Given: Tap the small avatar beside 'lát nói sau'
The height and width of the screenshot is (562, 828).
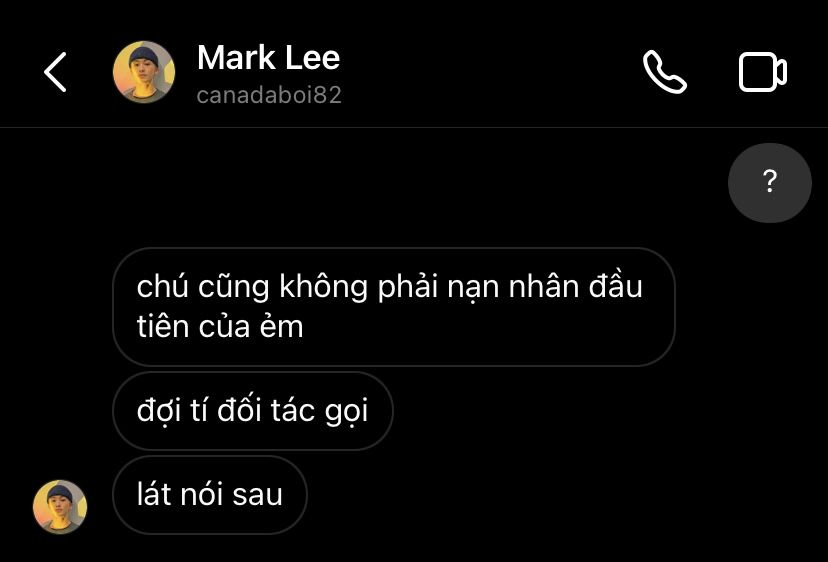Looking at the screenshot, I should (60, 507).
